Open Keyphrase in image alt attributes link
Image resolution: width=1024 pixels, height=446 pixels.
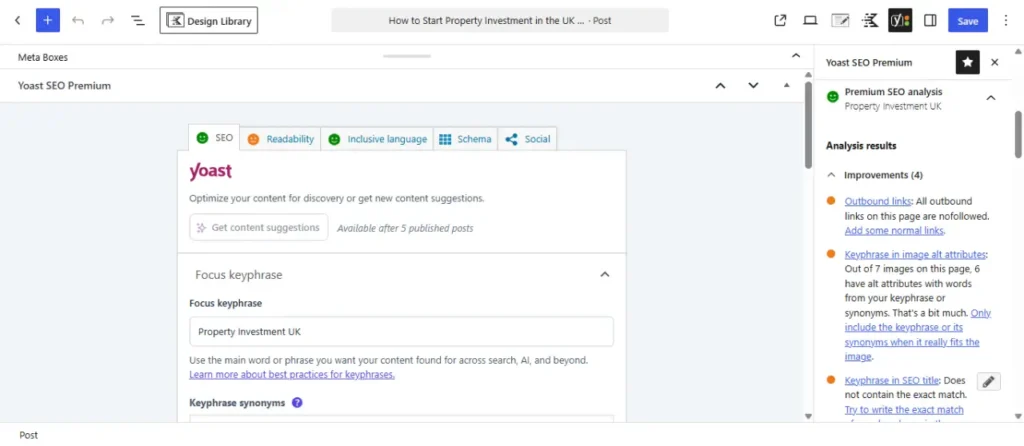tap(915, 254)
